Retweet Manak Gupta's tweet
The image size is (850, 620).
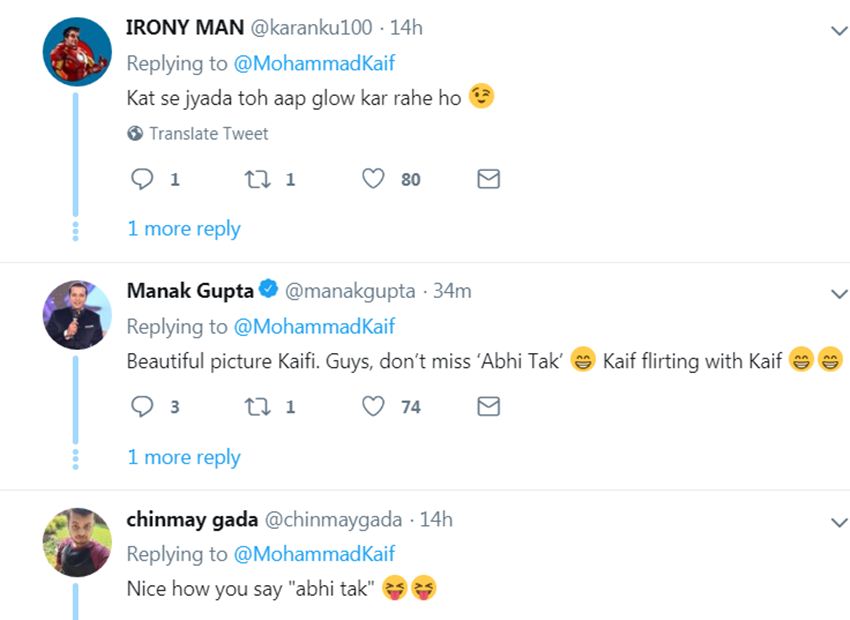pos(257,407)
